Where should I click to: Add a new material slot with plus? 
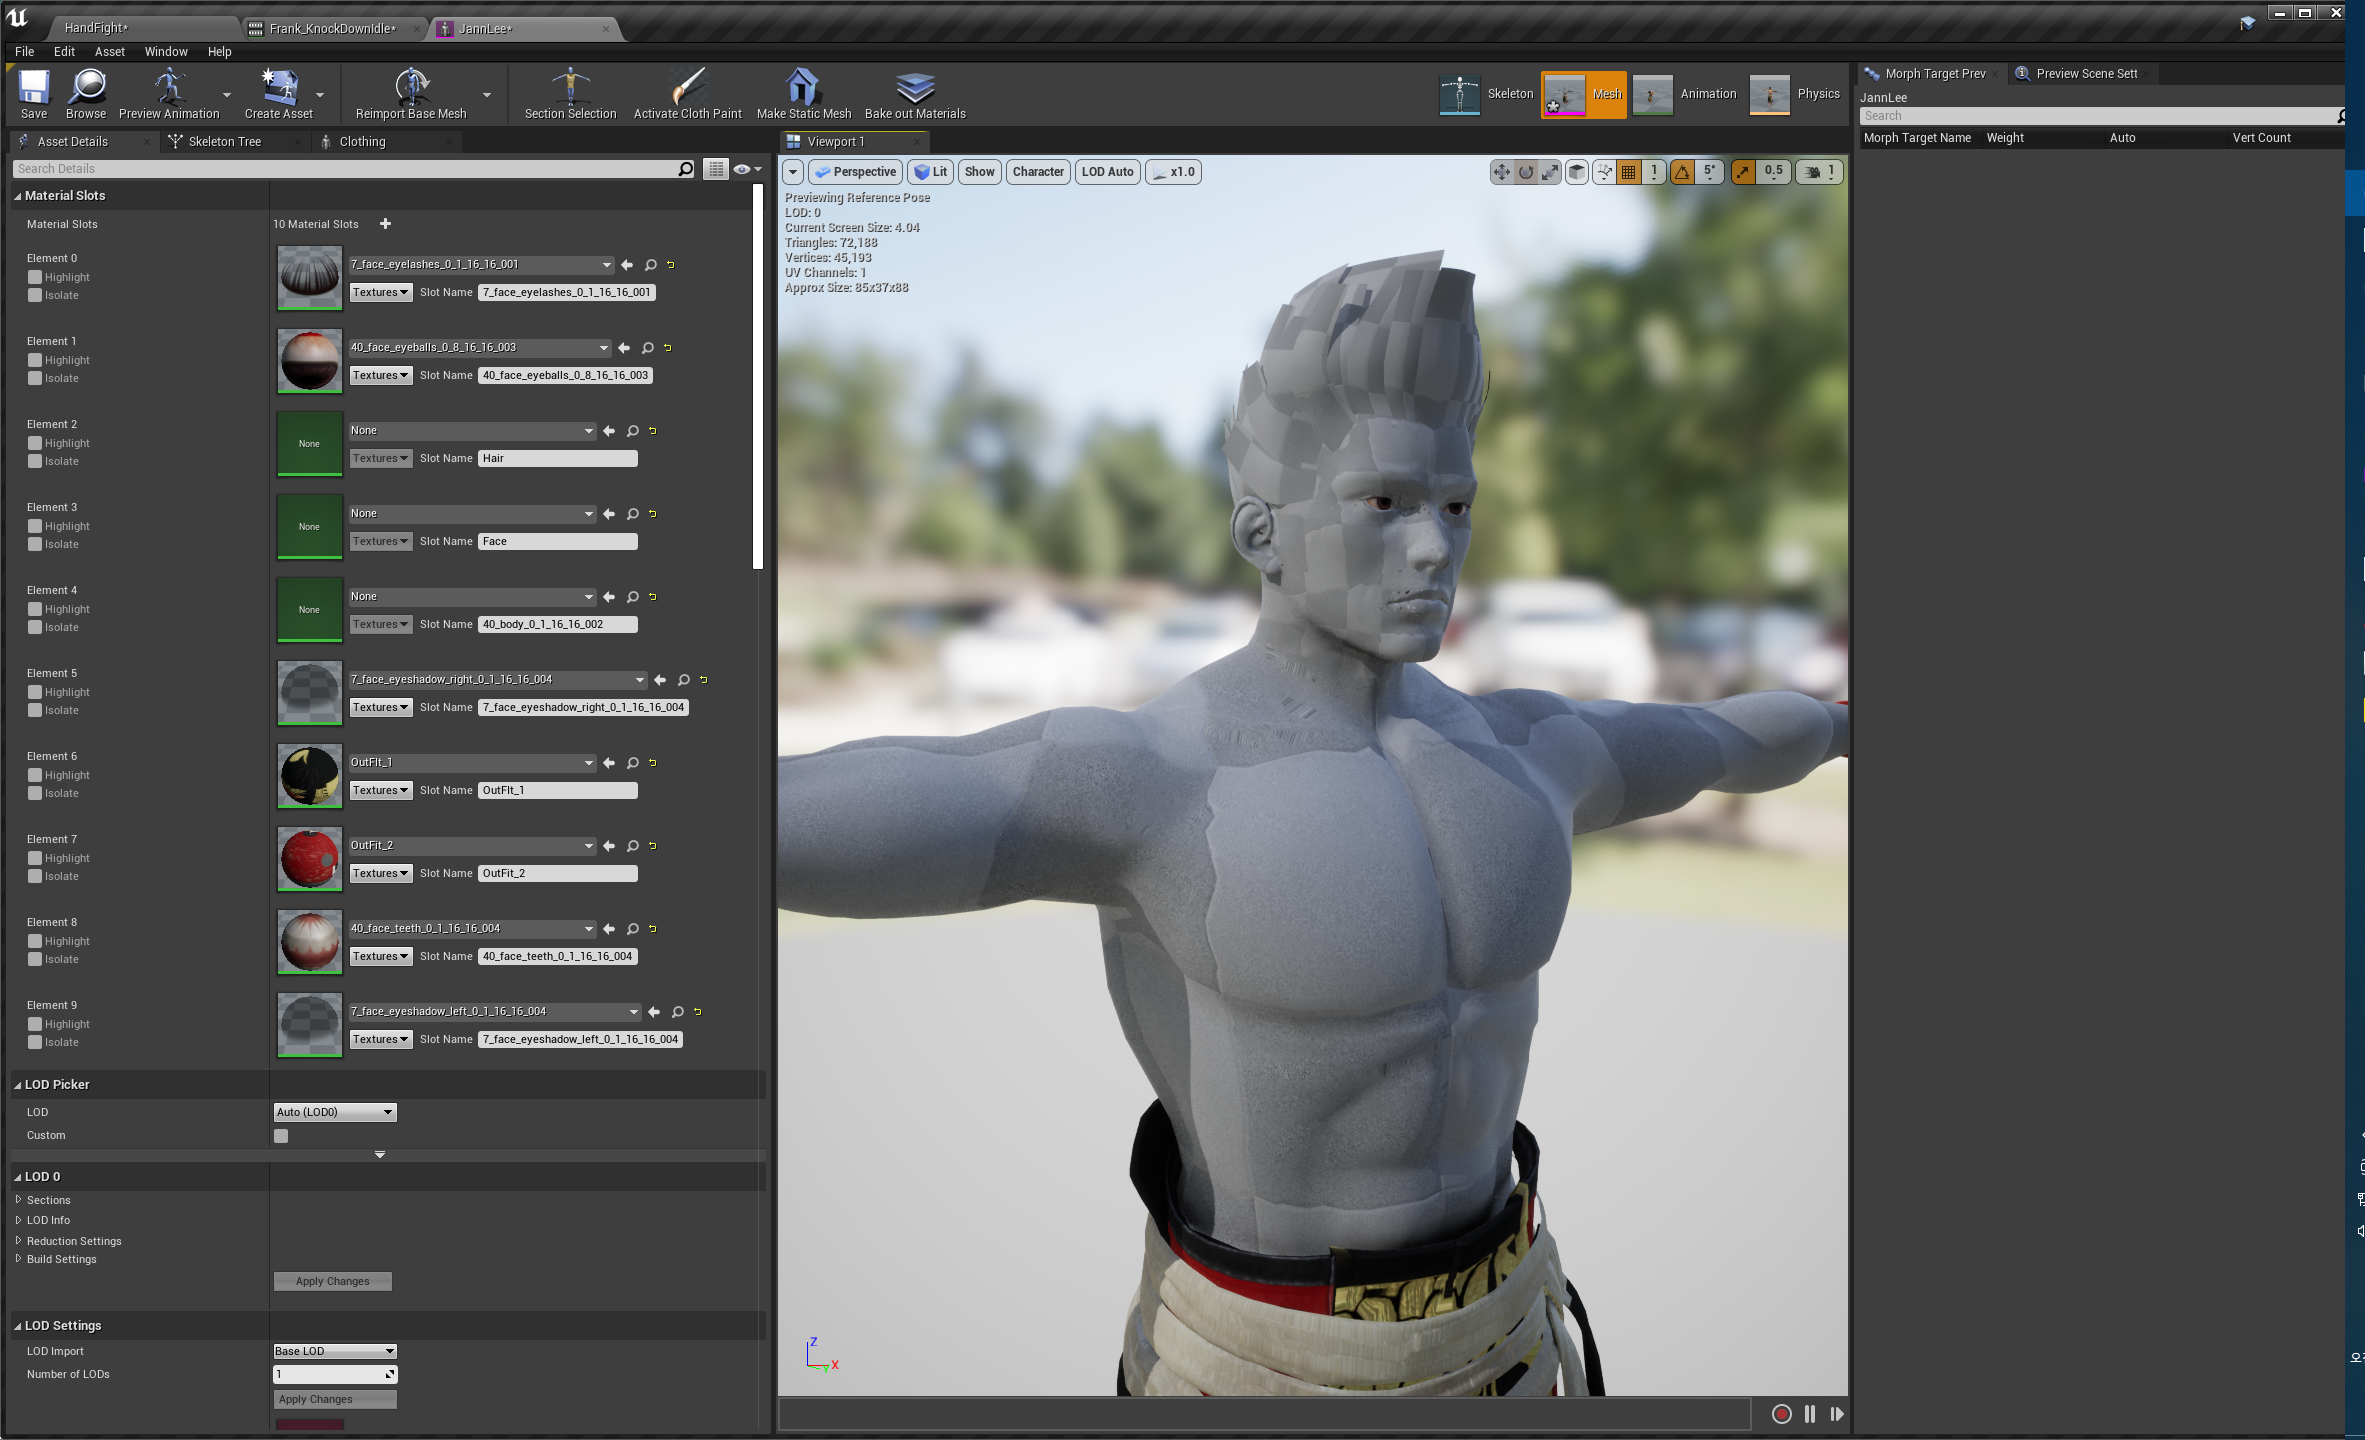(x=385, y=224)
